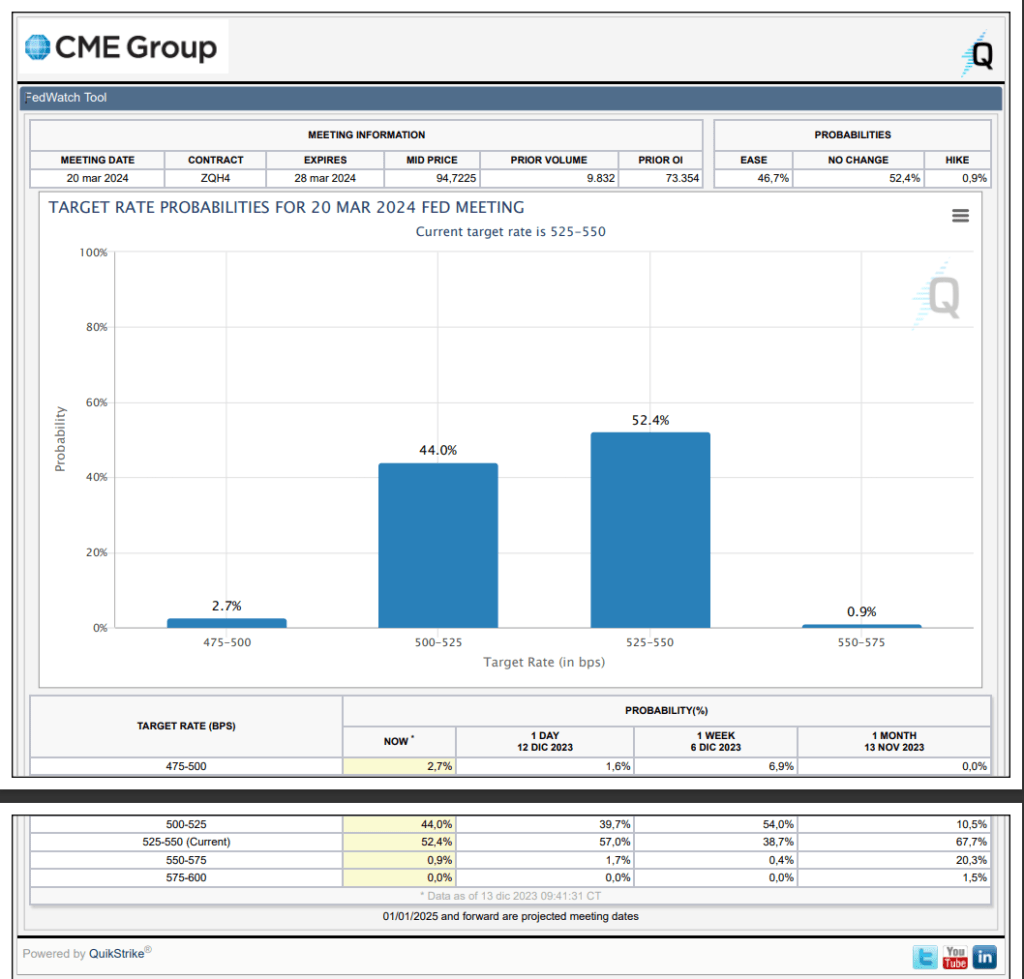Click the CME Group logo
The width and height of the screenshot is (1024, 979).
[121, 47]
